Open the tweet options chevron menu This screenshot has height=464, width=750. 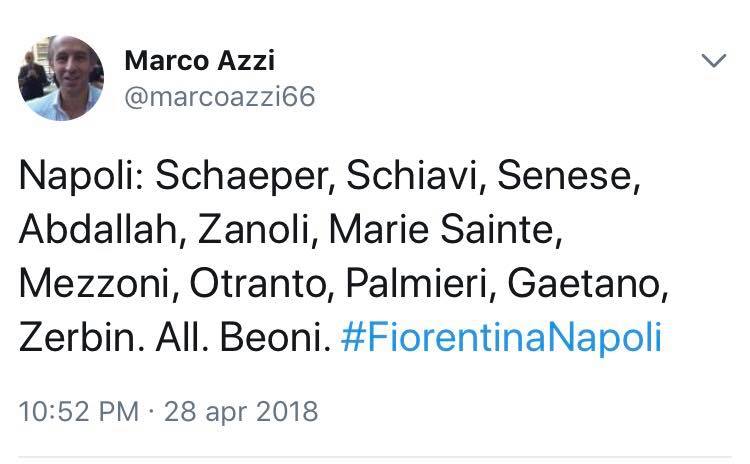713,62
